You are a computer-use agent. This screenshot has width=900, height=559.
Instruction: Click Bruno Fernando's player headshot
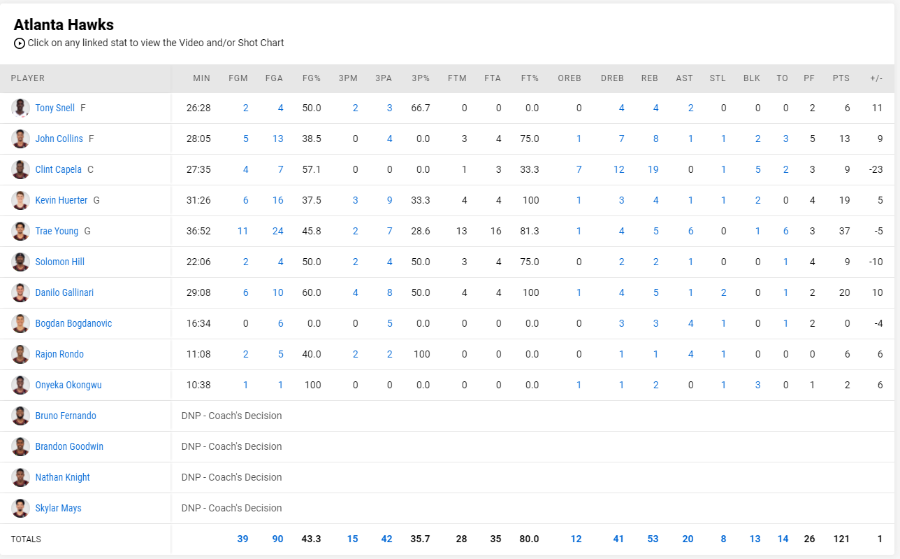click(x=20, y=416)
